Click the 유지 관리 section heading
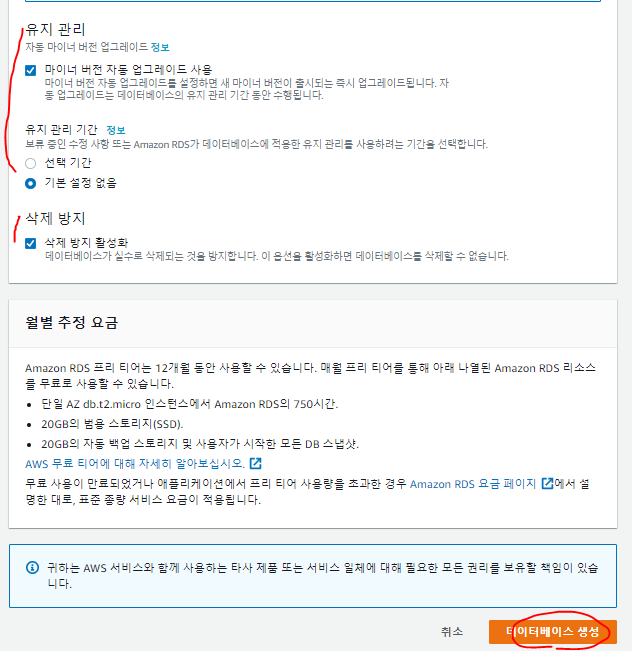Image resolution: width=632 pixels, height=651 pixels. coord(55,29)
